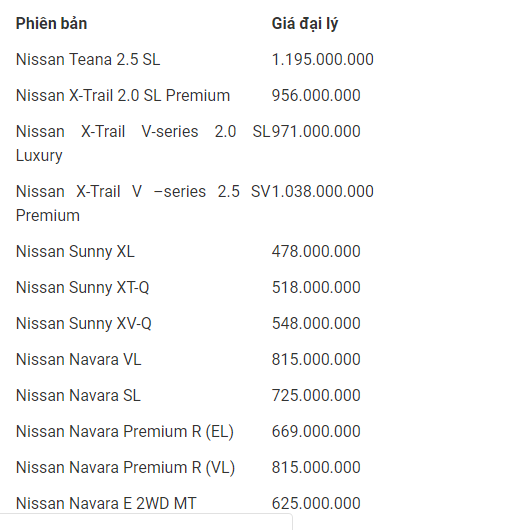Select Nissan Navara Premium R (VL)
Screen dimensions: 515x530
pos(125,467)
